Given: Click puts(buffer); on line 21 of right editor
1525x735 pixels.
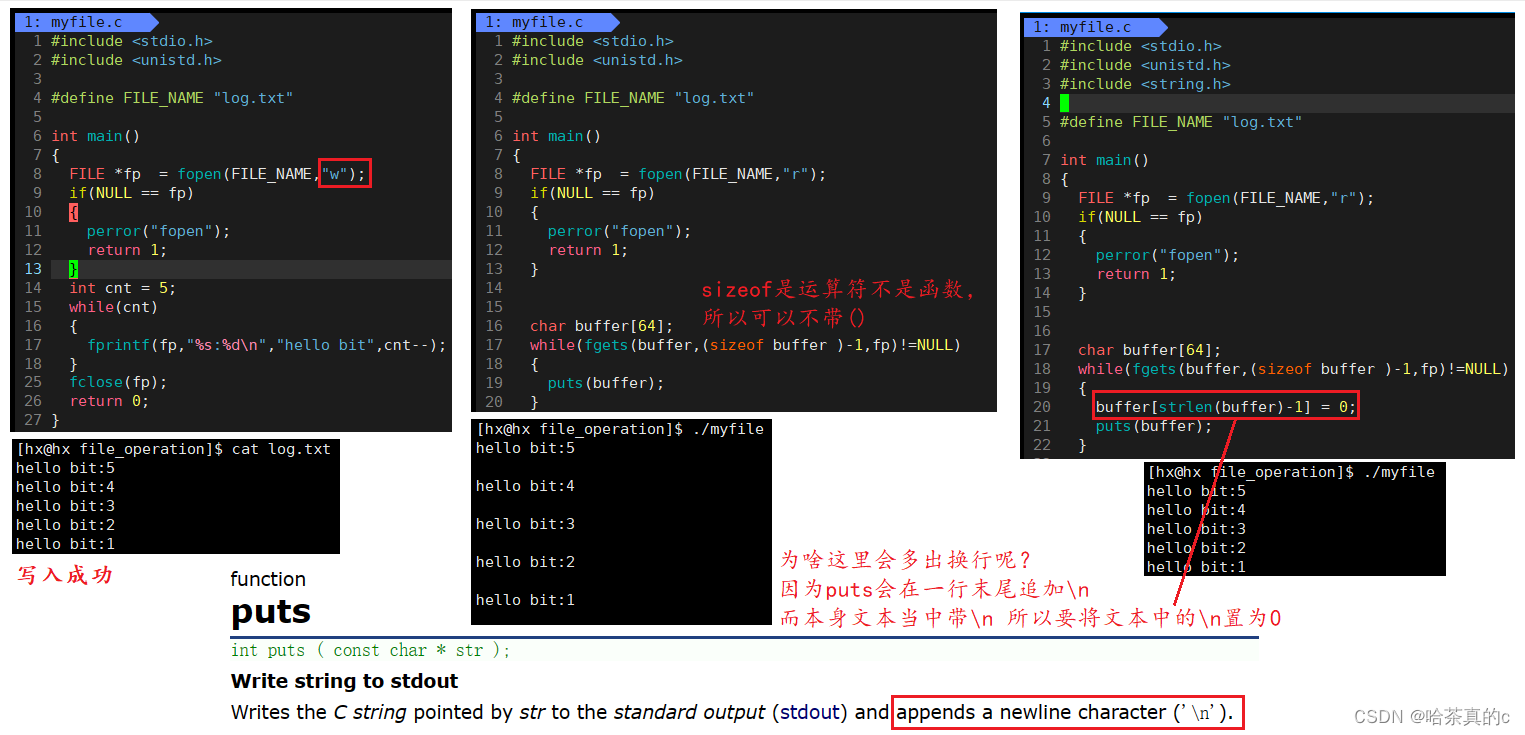Looking at the screenshot, I should click(1154, 426).
